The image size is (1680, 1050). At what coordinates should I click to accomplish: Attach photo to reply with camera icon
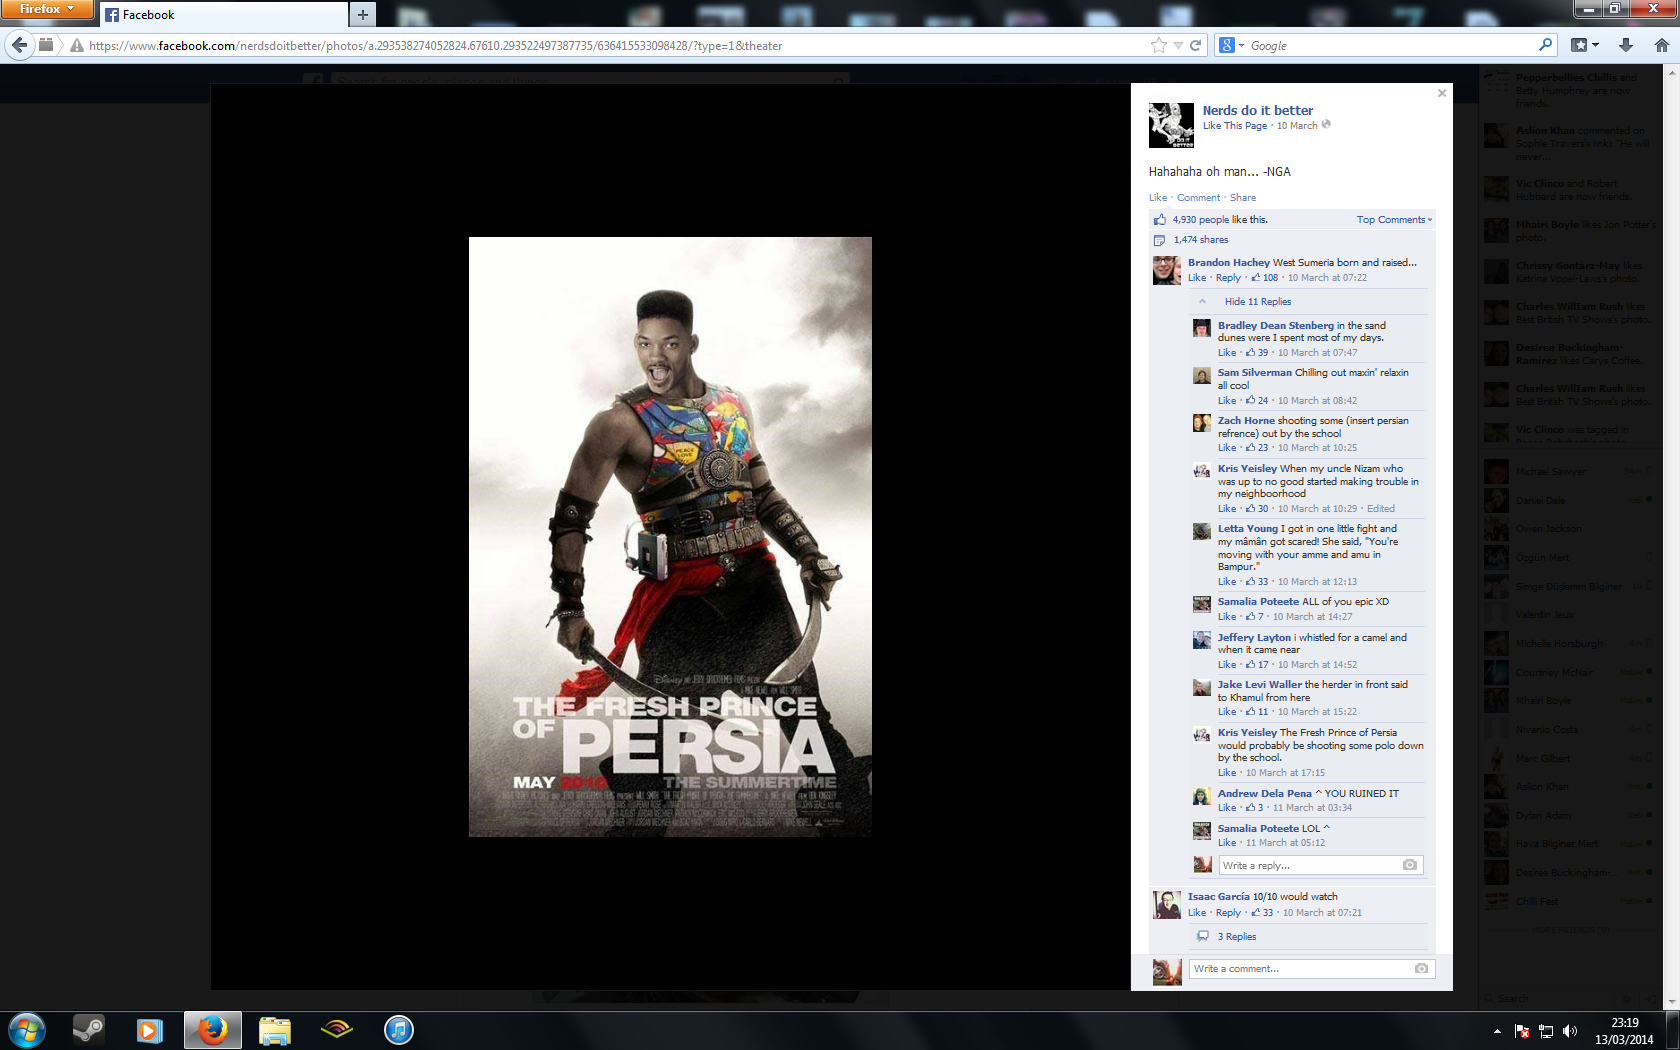(1410, 865)
